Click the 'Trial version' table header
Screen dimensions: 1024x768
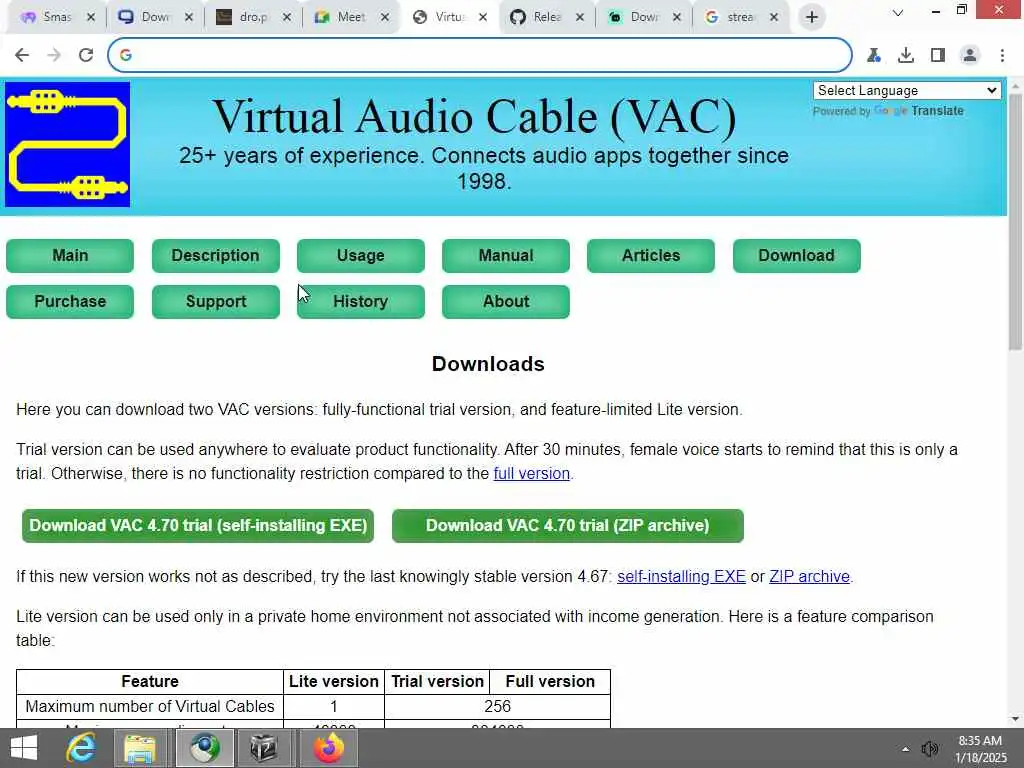pos(438,682)
